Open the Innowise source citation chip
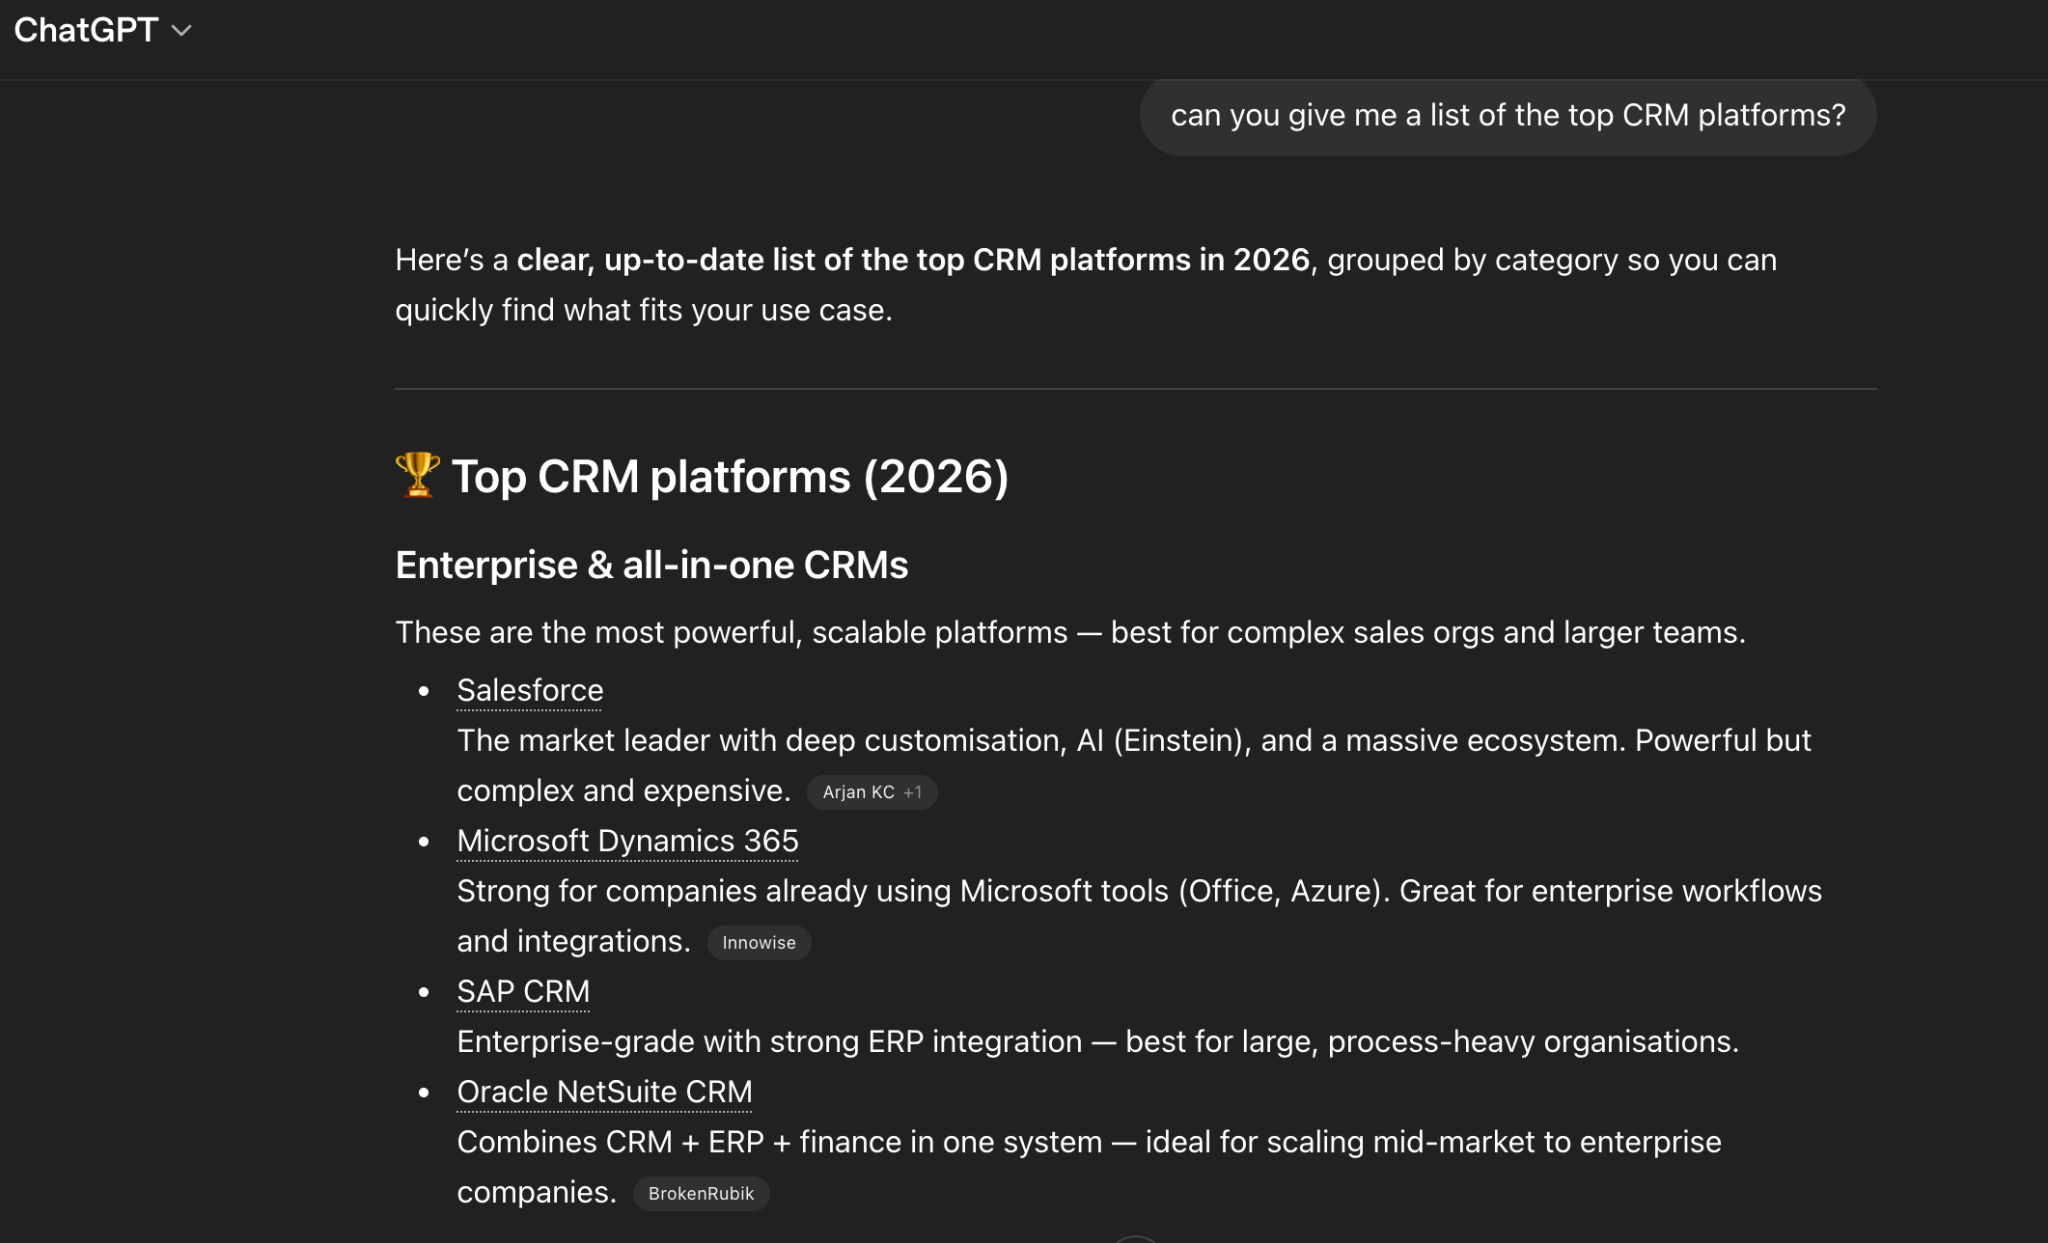2048x1243 pixels. pyautogui.click(x=759, y=943)
